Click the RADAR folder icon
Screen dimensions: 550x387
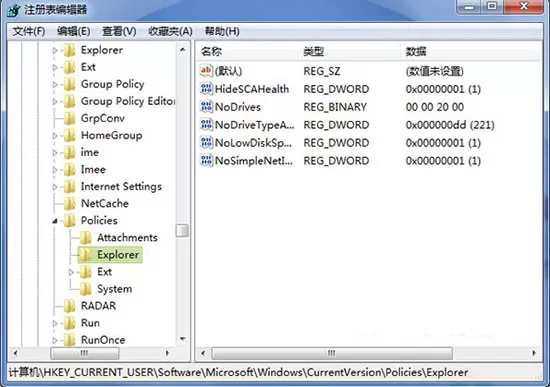(x=70, y=306)
